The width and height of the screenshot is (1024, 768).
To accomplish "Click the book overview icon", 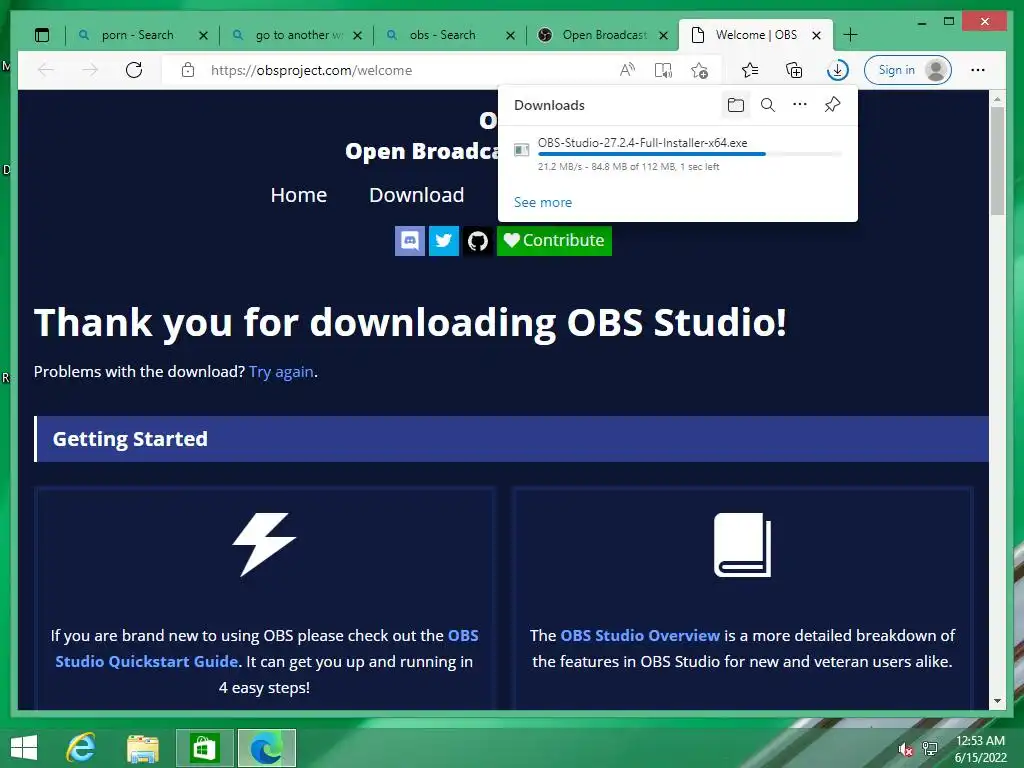I will [x=743, y=545].
